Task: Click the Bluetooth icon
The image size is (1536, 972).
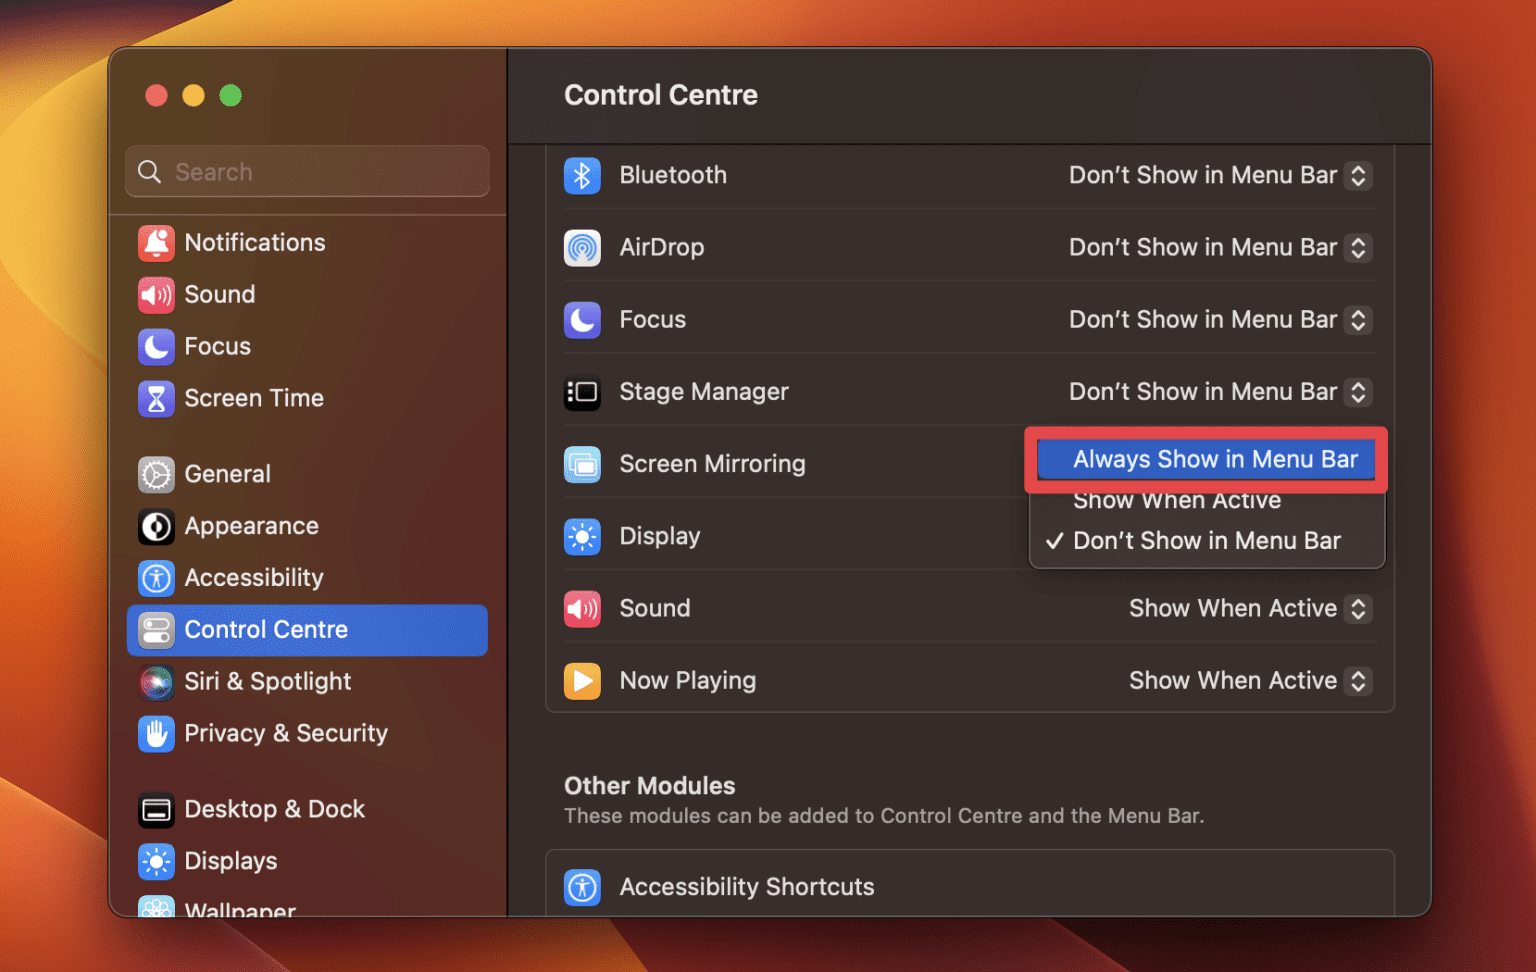Action: 583,175
